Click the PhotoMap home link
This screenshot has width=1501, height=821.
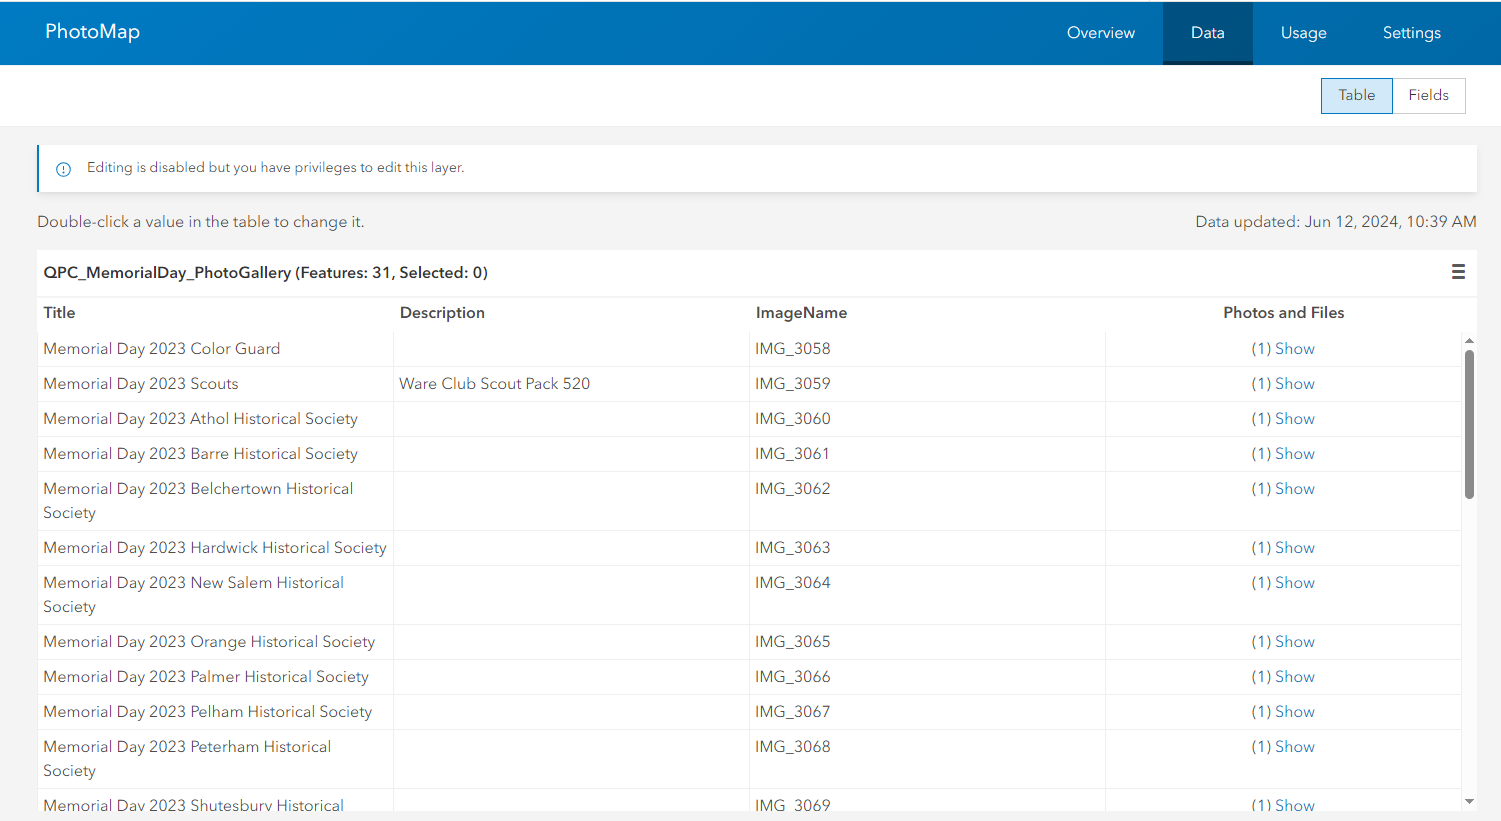(x=92, y=31)
